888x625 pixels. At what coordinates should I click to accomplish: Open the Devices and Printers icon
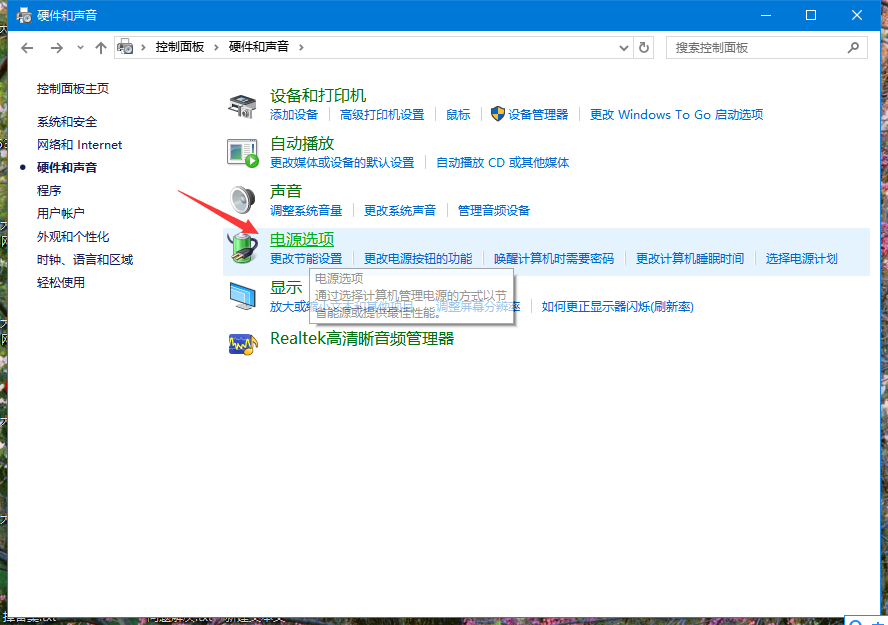242,106
